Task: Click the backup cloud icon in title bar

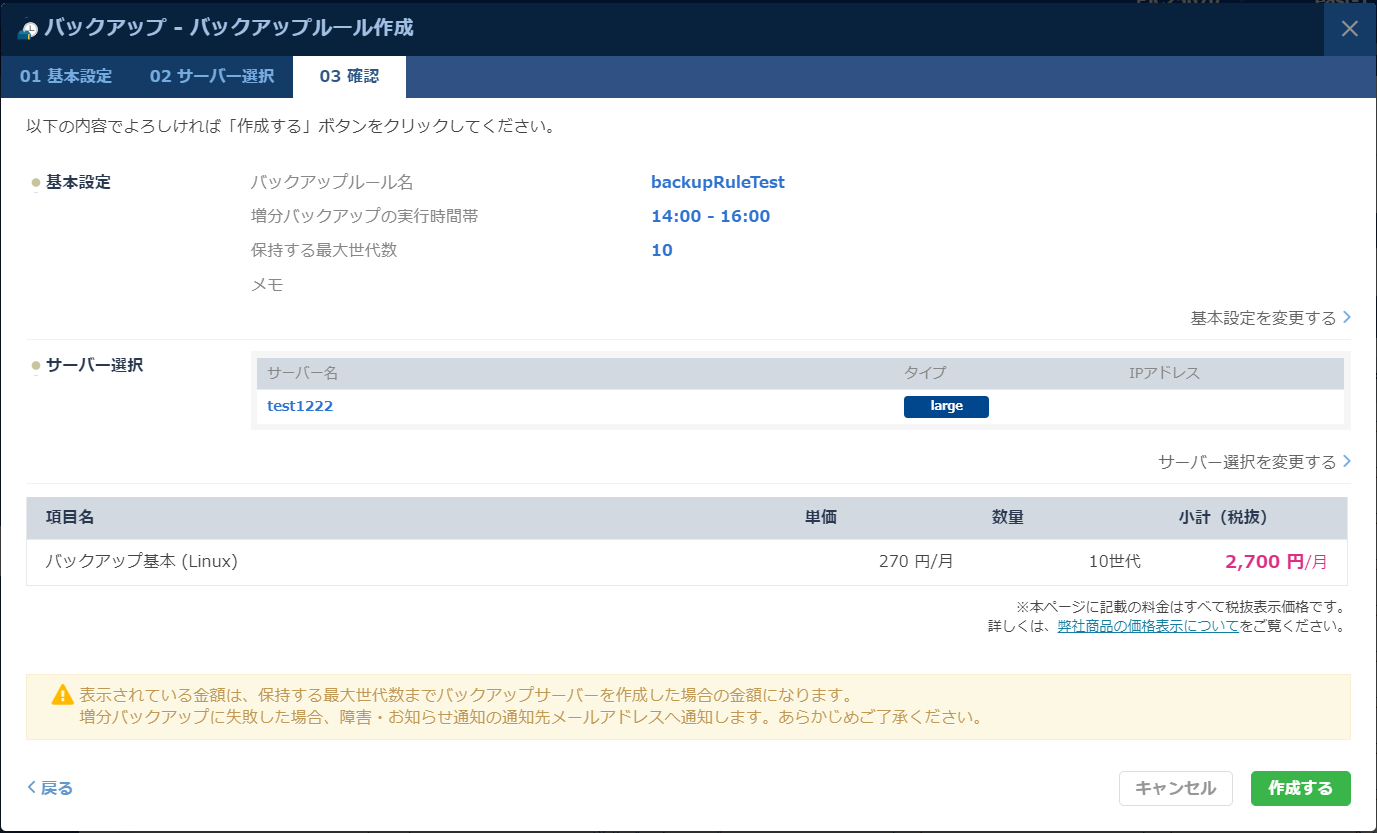Action: [x=28, y=29]
